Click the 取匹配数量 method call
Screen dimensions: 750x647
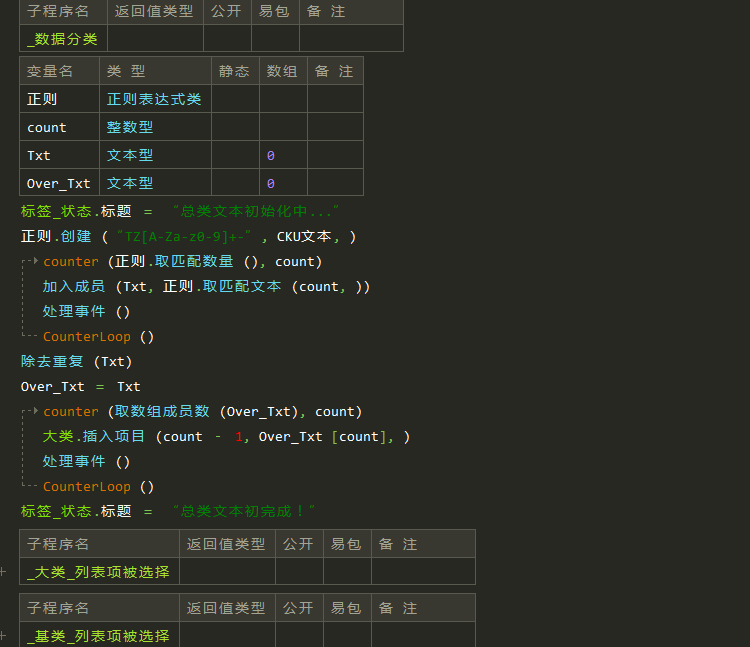click(194, 261)
